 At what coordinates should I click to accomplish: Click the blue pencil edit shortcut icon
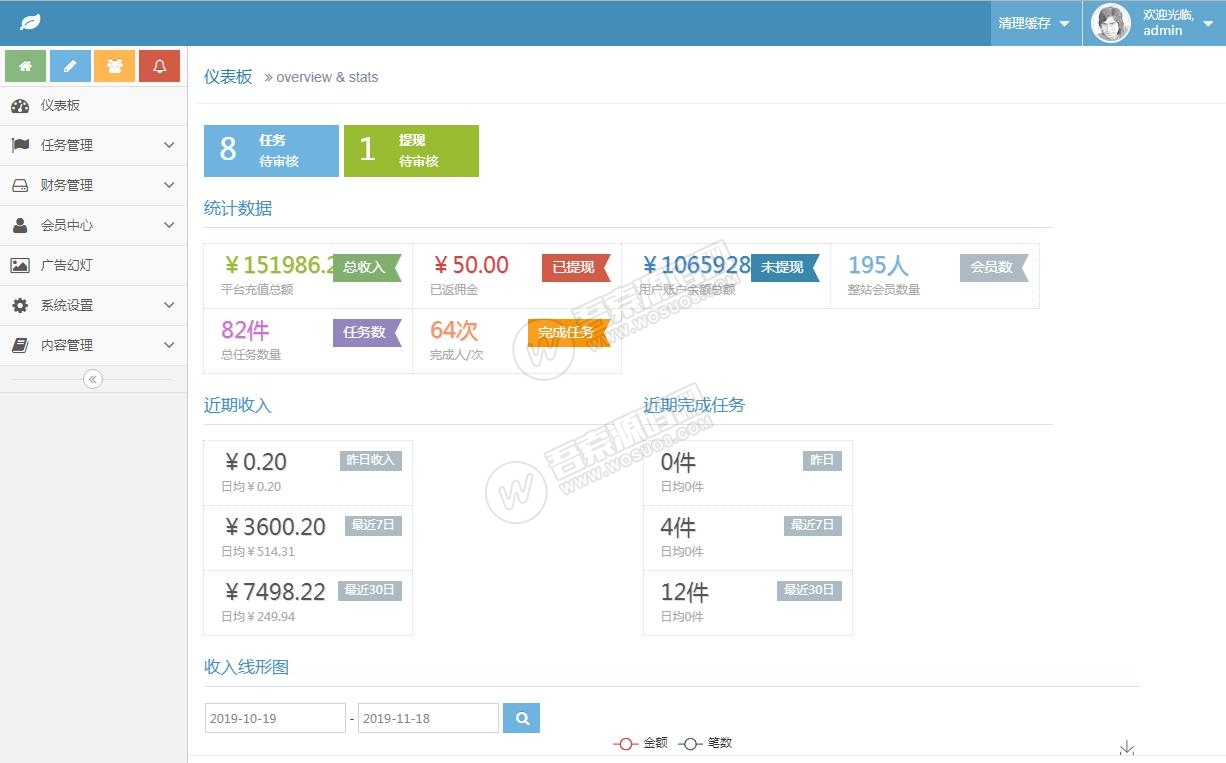pos(70,66)
